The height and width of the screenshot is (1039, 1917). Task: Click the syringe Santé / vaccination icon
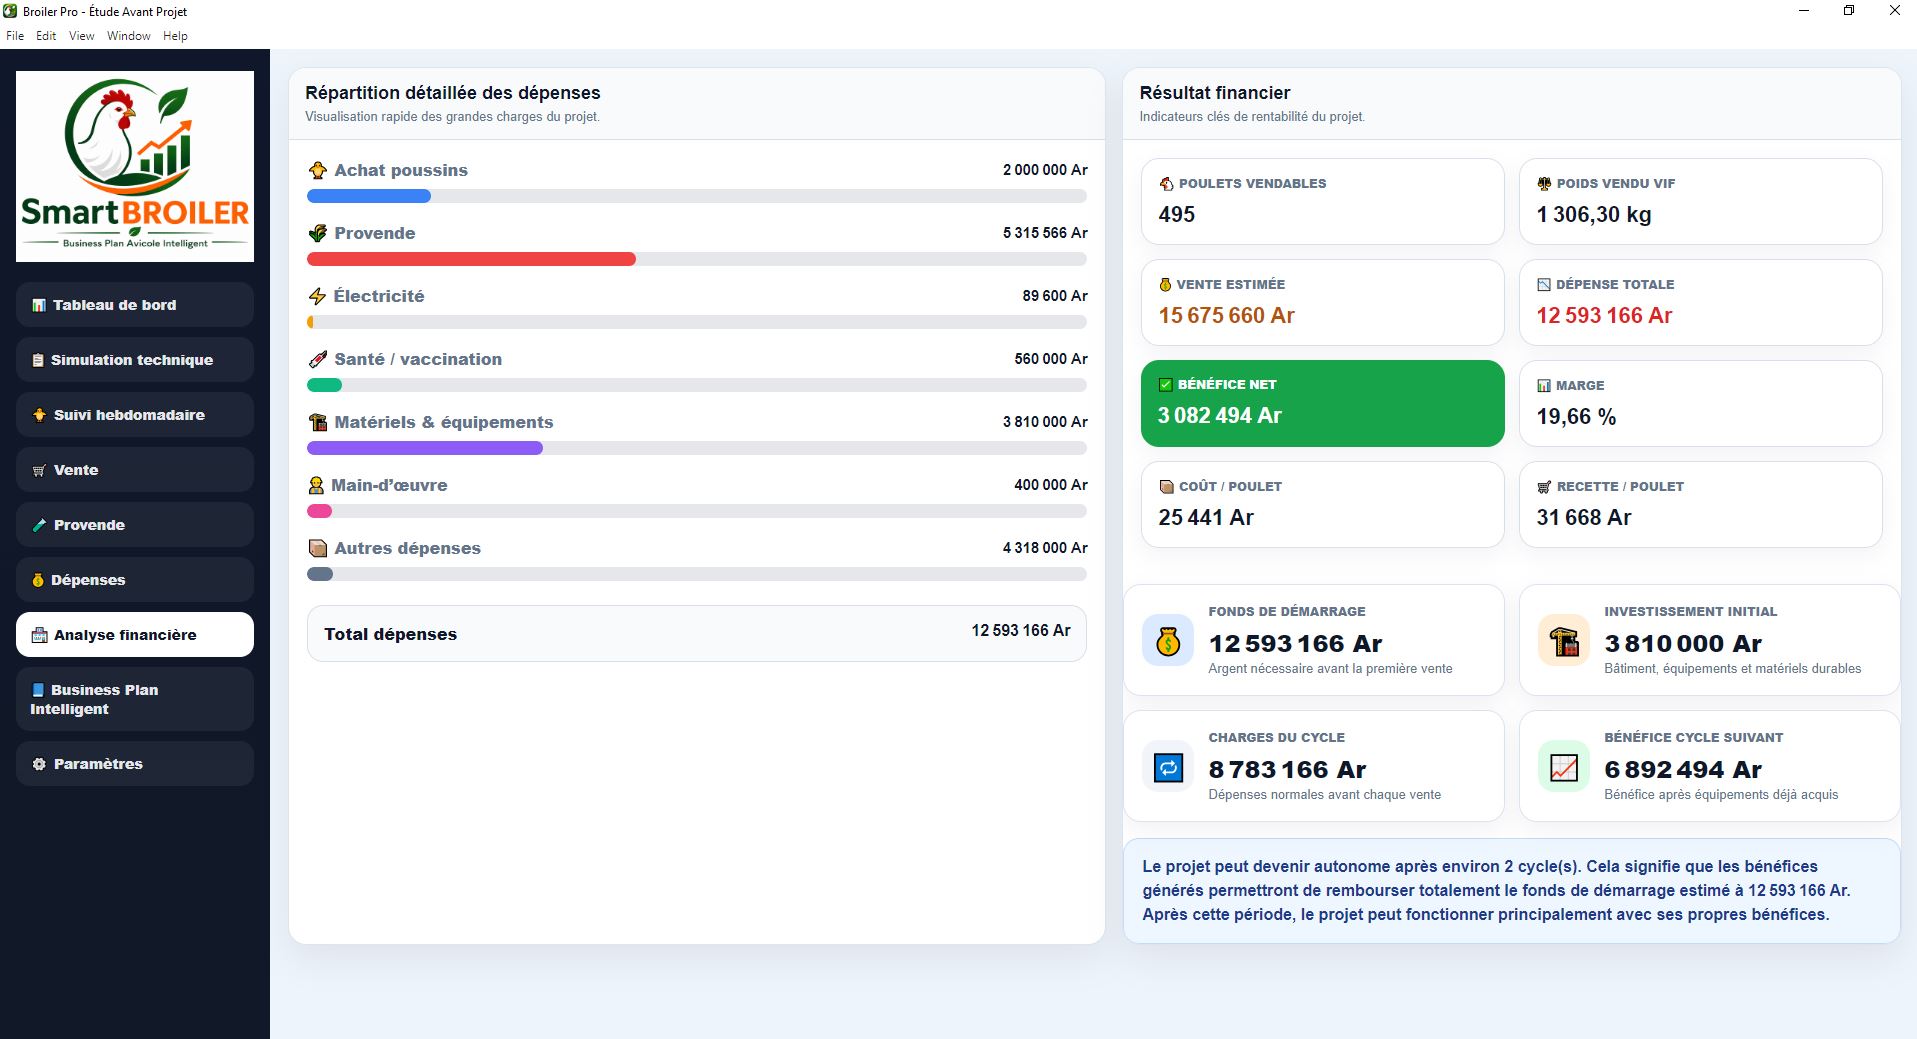point(318,359)
